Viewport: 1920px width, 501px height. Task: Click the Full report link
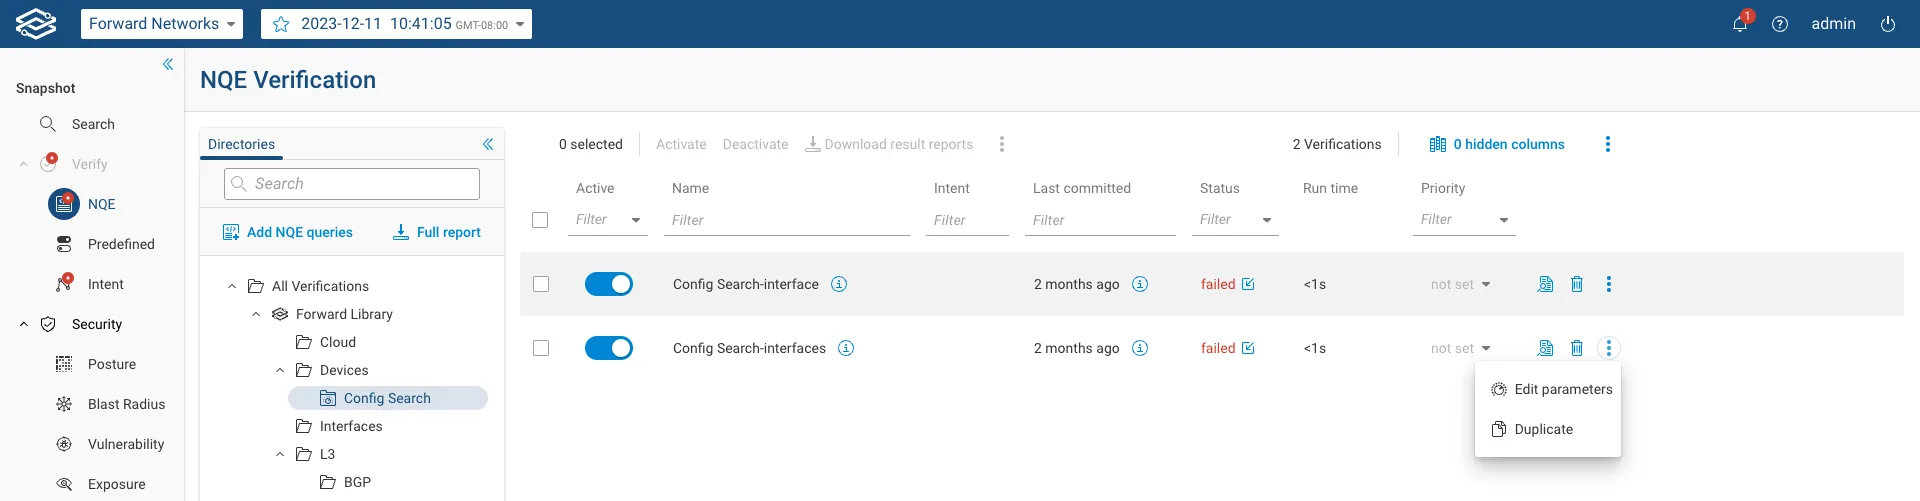click(437, 232)
